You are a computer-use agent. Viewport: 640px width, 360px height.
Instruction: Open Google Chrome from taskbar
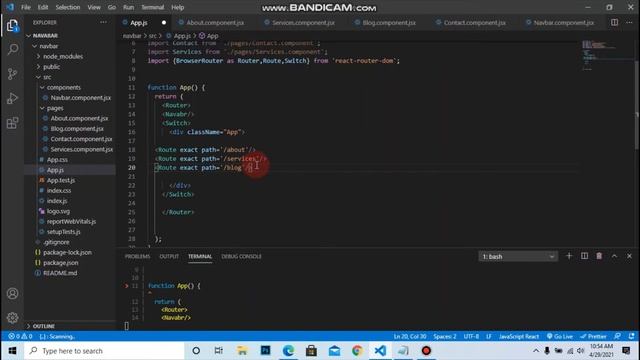357,351
